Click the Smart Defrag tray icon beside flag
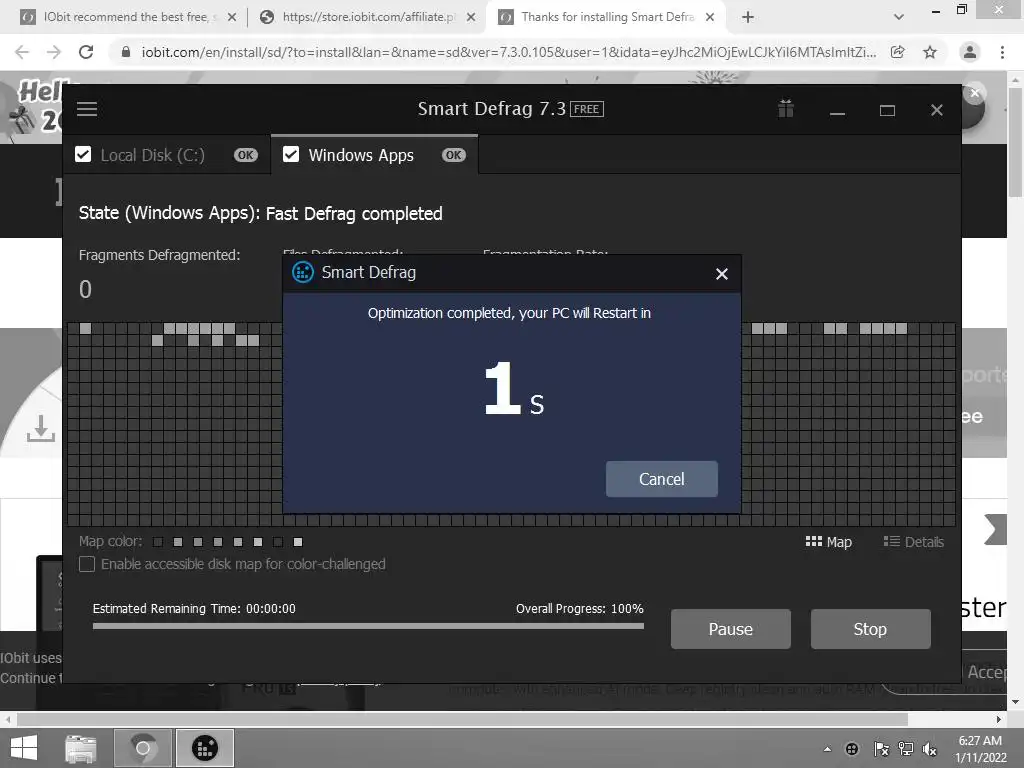The height and width of the screenshot is (768, 1024). [x=852, y=749]
